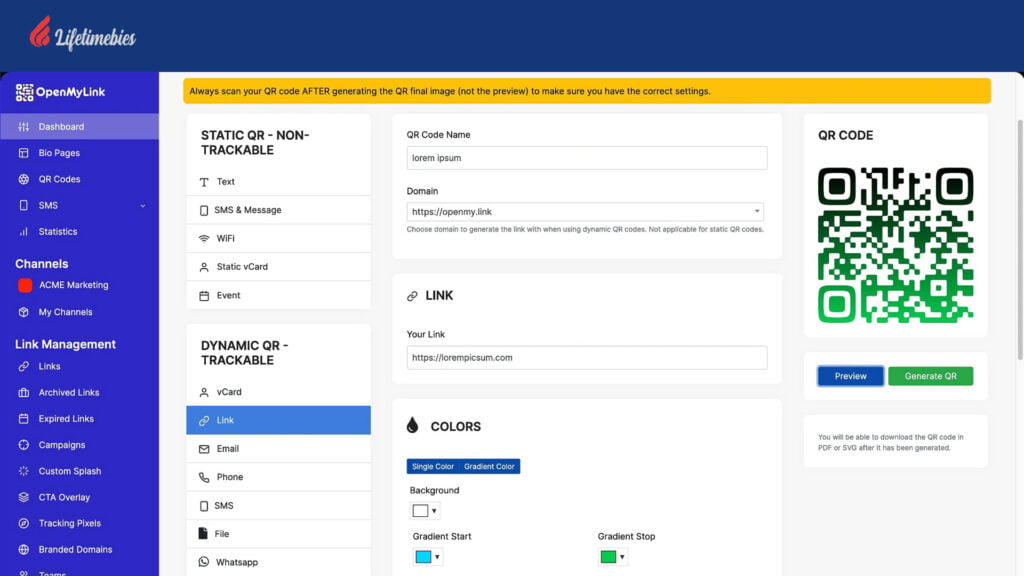
Task: Click the OpenMyLink brand name
Action: pos(71,92)
